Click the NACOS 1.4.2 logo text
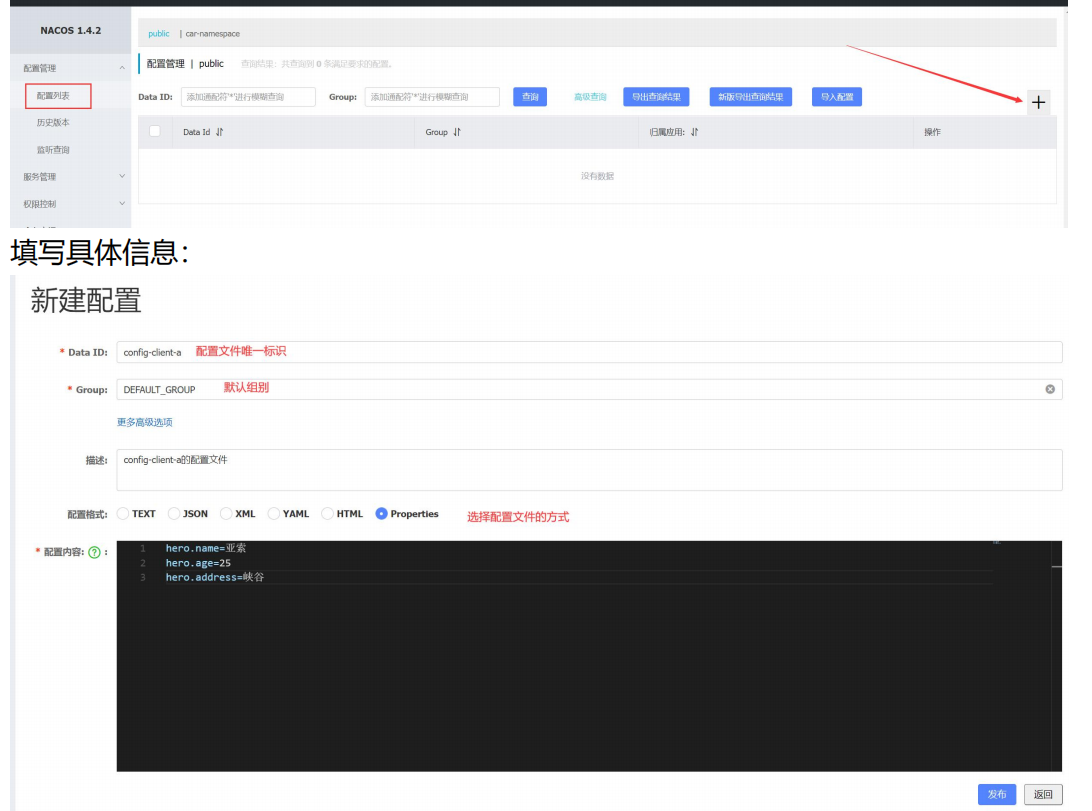Screen dimensions: 1092x811 pyautogui.click(x=70, y=31)
